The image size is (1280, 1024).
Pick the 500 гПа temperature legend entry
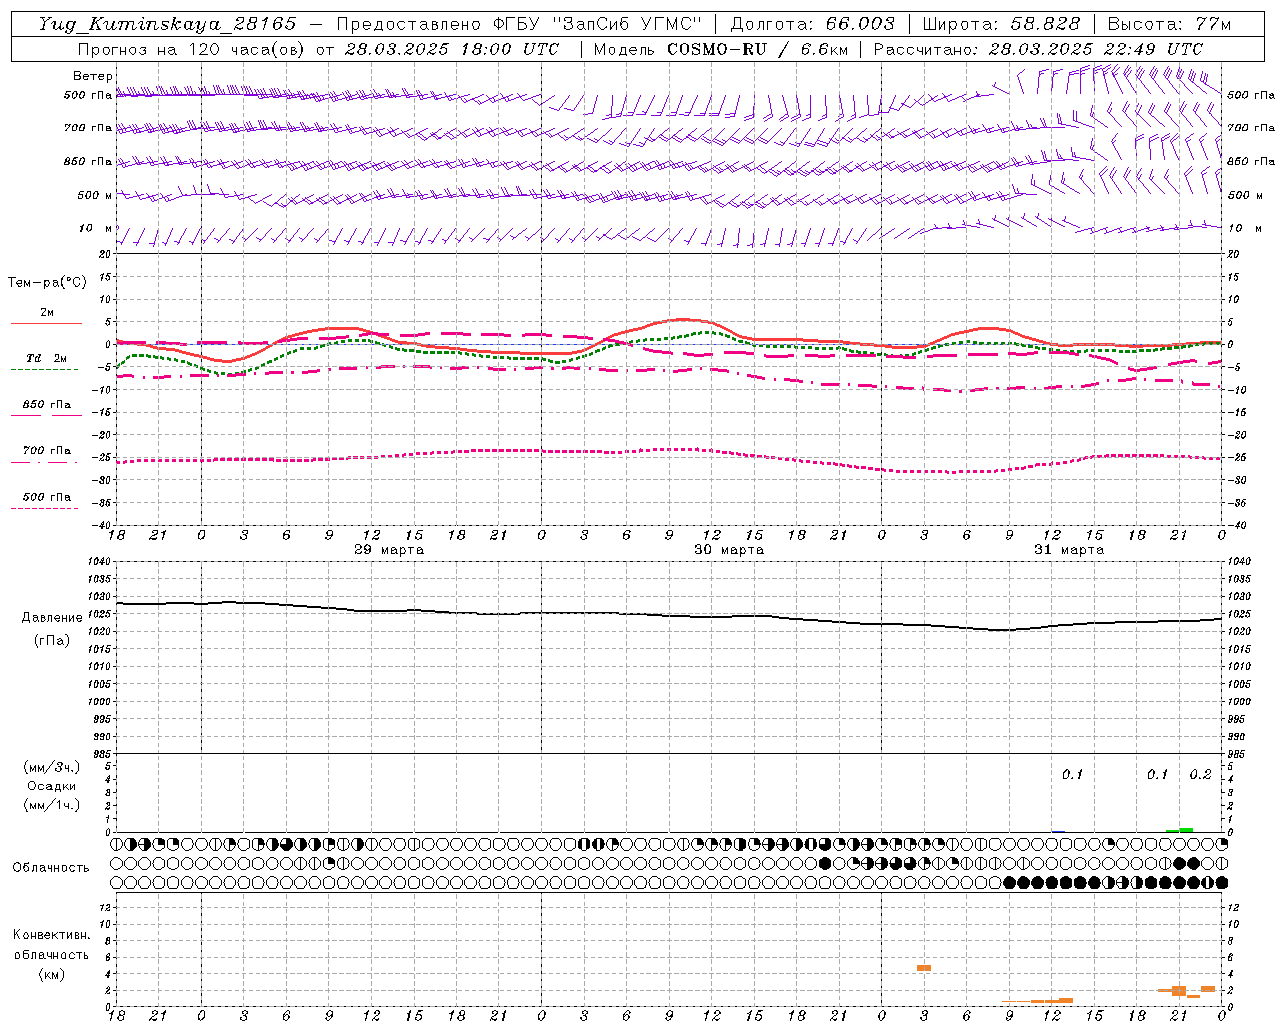[46, 501]
